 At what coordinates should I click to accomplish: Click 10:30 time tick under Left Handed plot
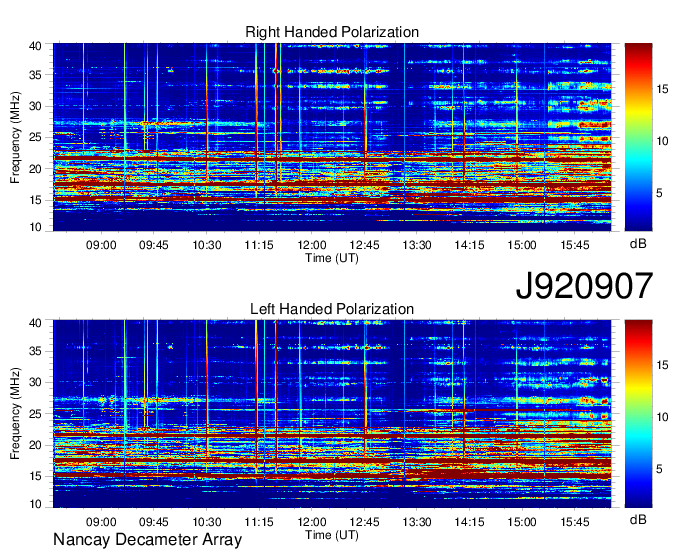coord(206,522)
